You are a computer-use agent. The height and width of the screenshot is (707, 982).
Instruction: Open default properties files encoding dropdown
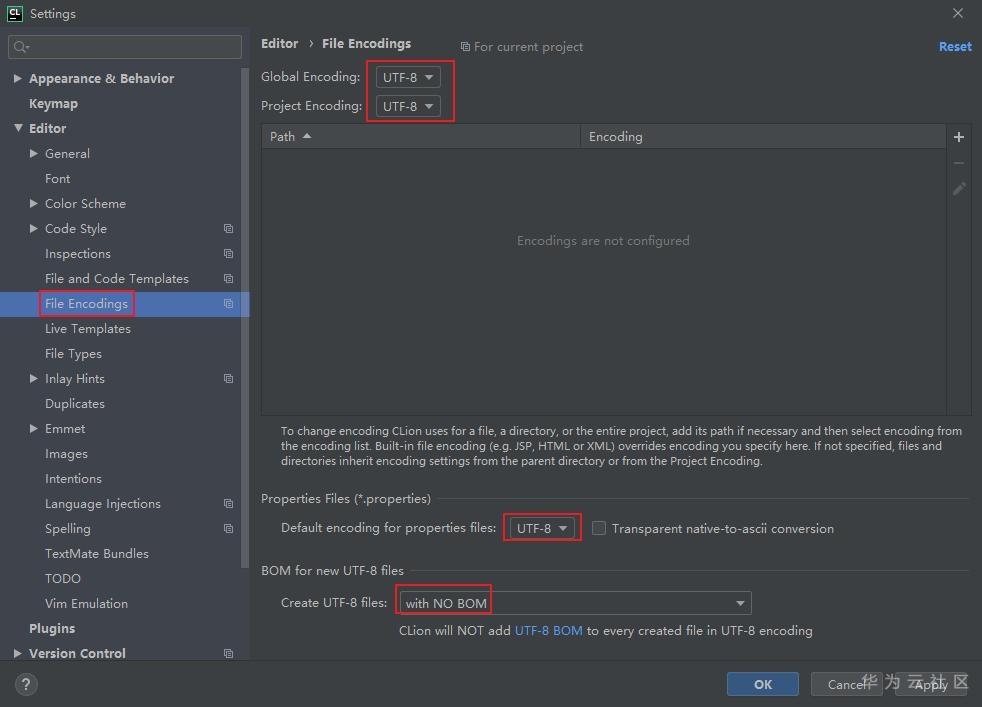click(542, 528)
